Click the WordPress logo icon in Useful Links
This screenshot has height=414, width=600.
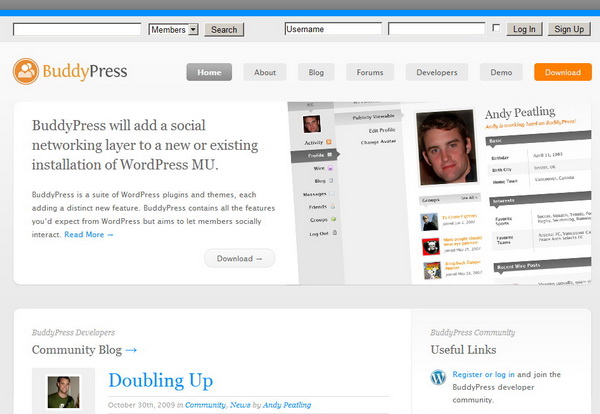(438, 377)
